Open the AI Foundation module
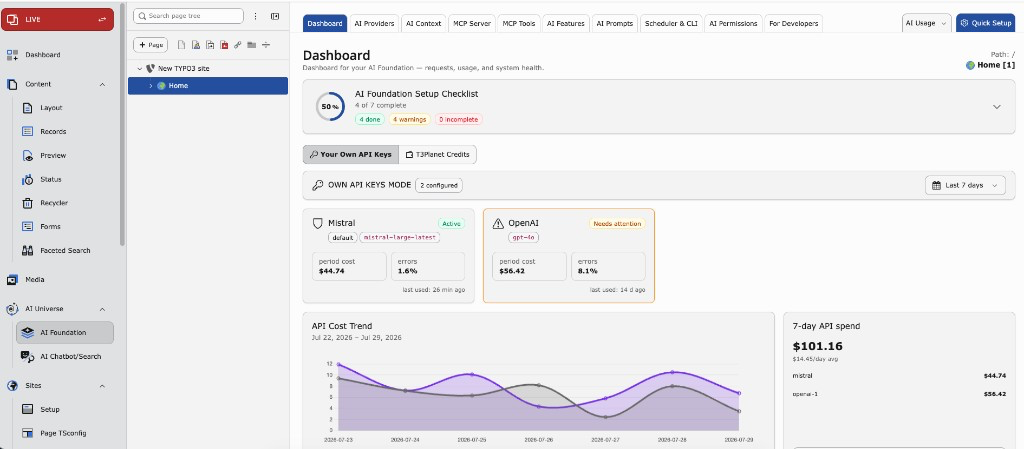This screenshot has width=1024, height=449. pos(65,332)
